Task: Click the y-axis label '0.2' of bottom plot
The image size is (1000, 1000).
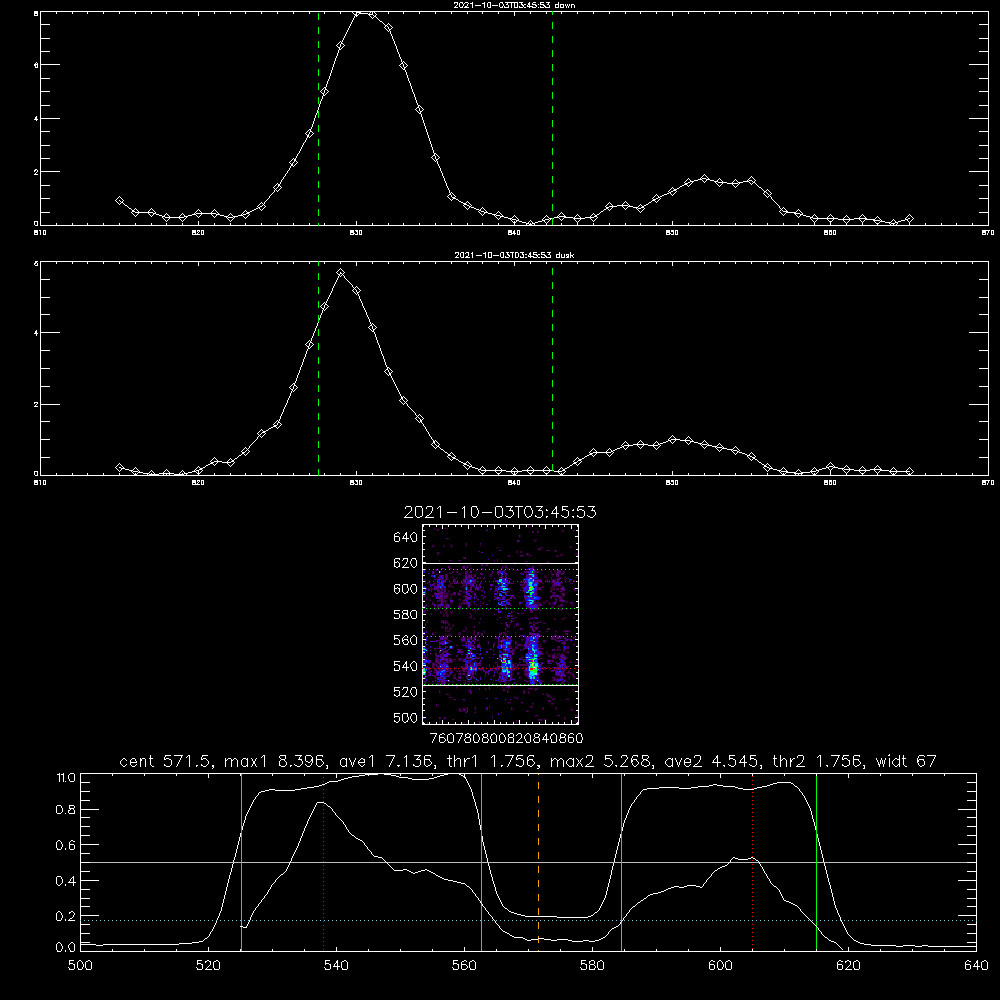Action: (x=66, y=916)
